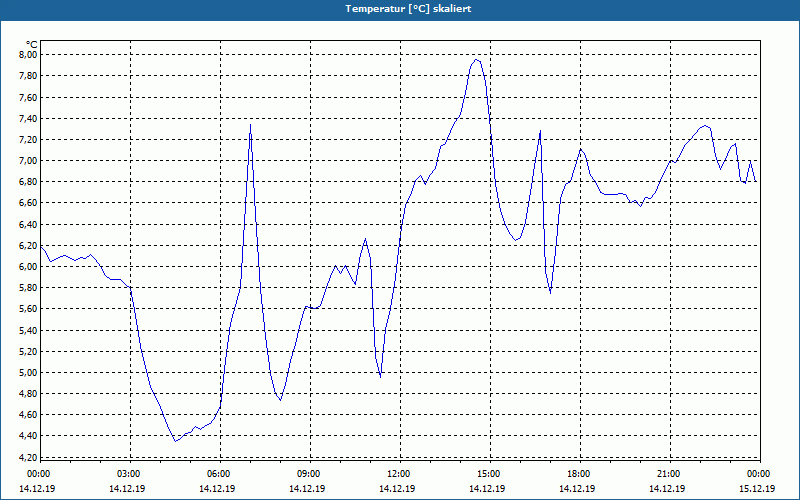Click the 14.12.19 date under 18:00
This screenshot has height=500, width=800.
point(577,488)
